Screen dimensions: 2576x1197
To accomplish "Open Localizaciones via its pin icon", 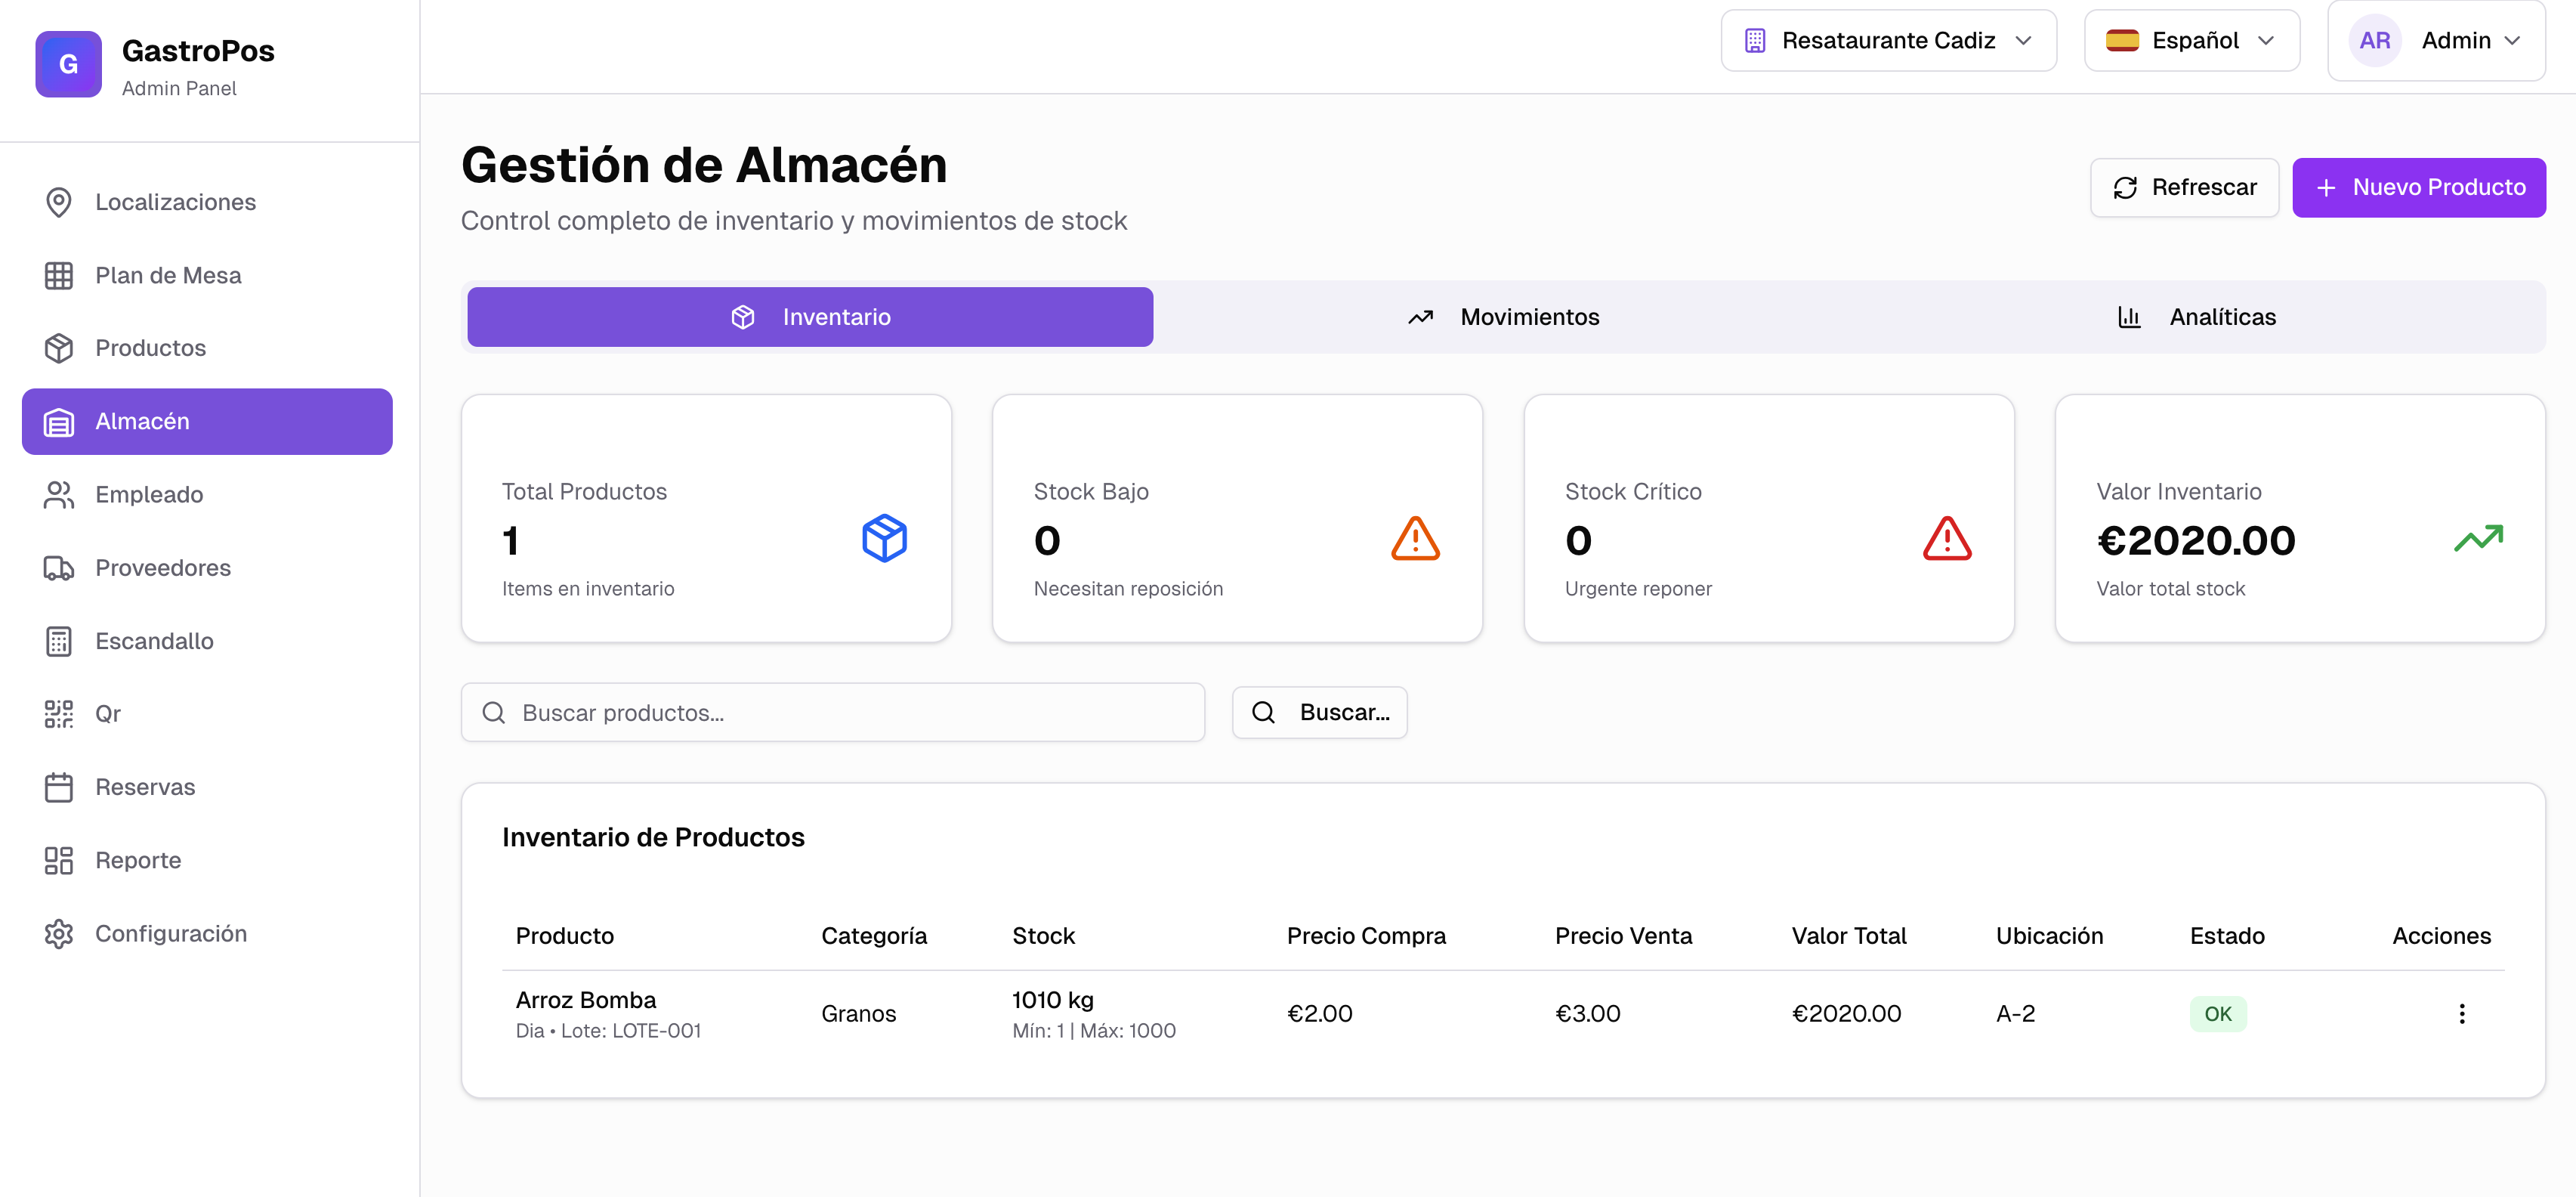I will (58, 202).
